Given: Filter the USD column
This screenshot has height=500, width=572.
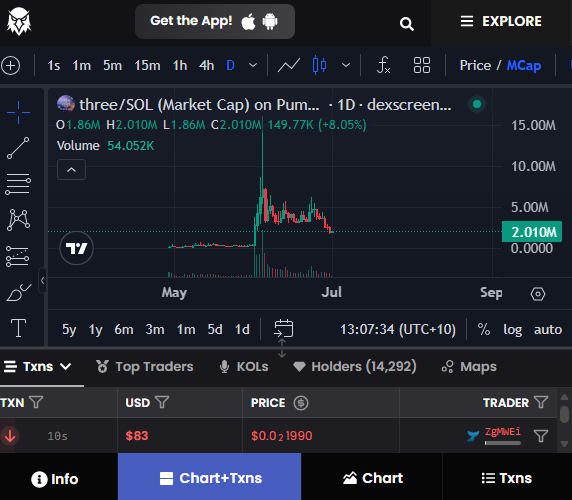Looking at the screenshot, I should tap(162, 402).
